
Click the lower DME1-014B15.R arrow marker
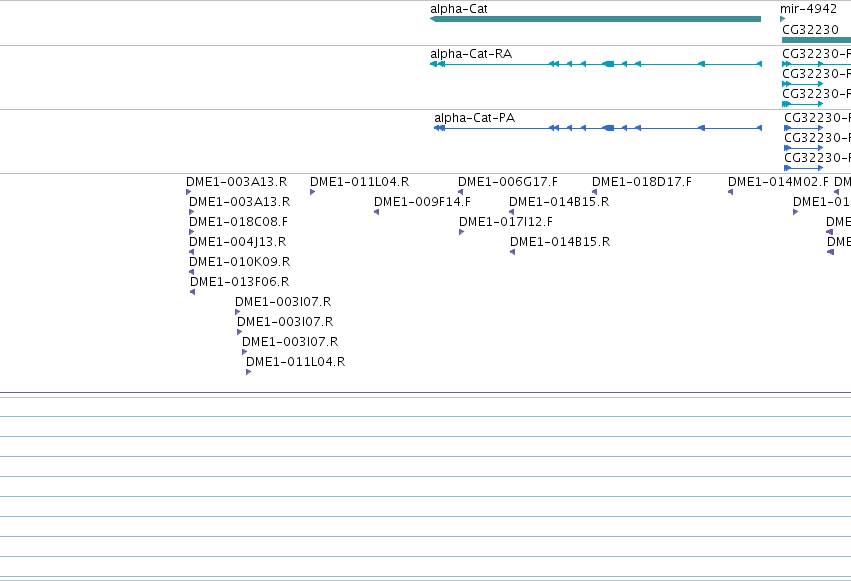[x=512, y=252]
